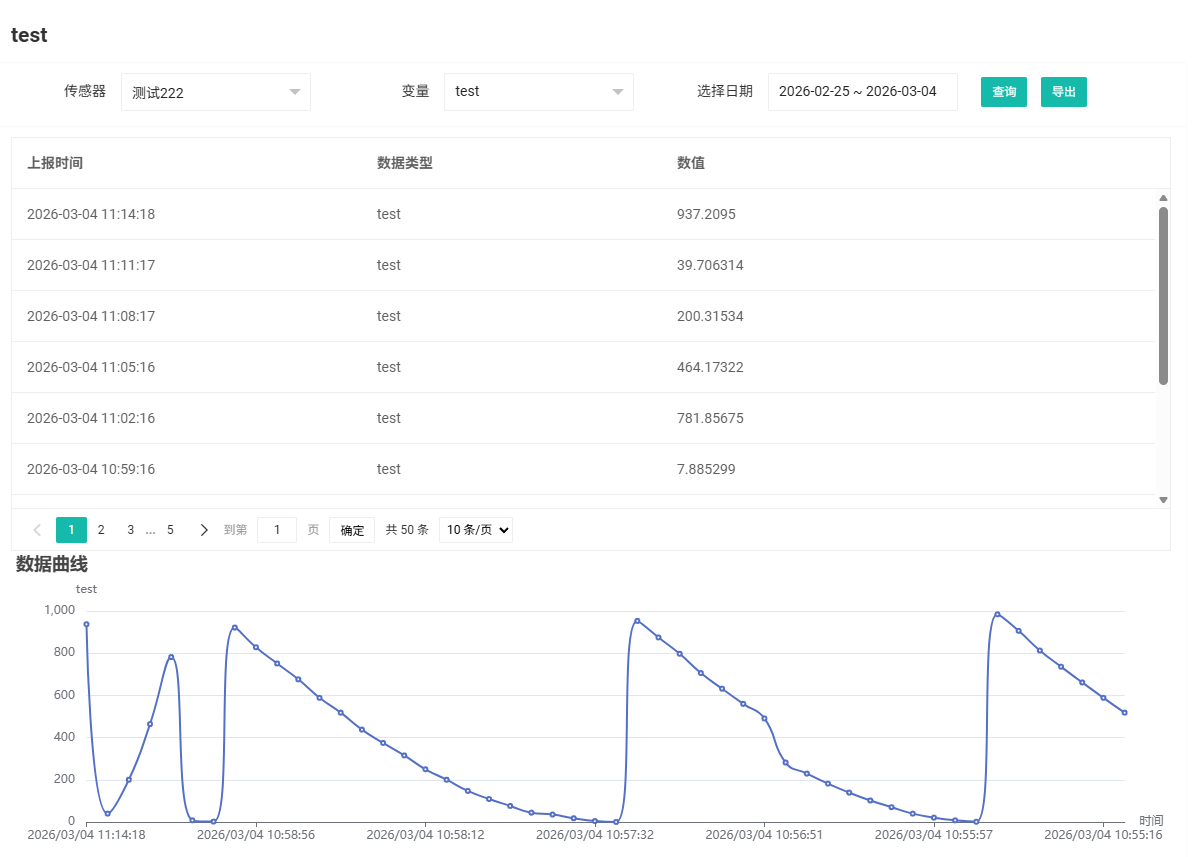Click the 导出 export button
This screenshot has width=1195, height=857.
coord(1063,92)
